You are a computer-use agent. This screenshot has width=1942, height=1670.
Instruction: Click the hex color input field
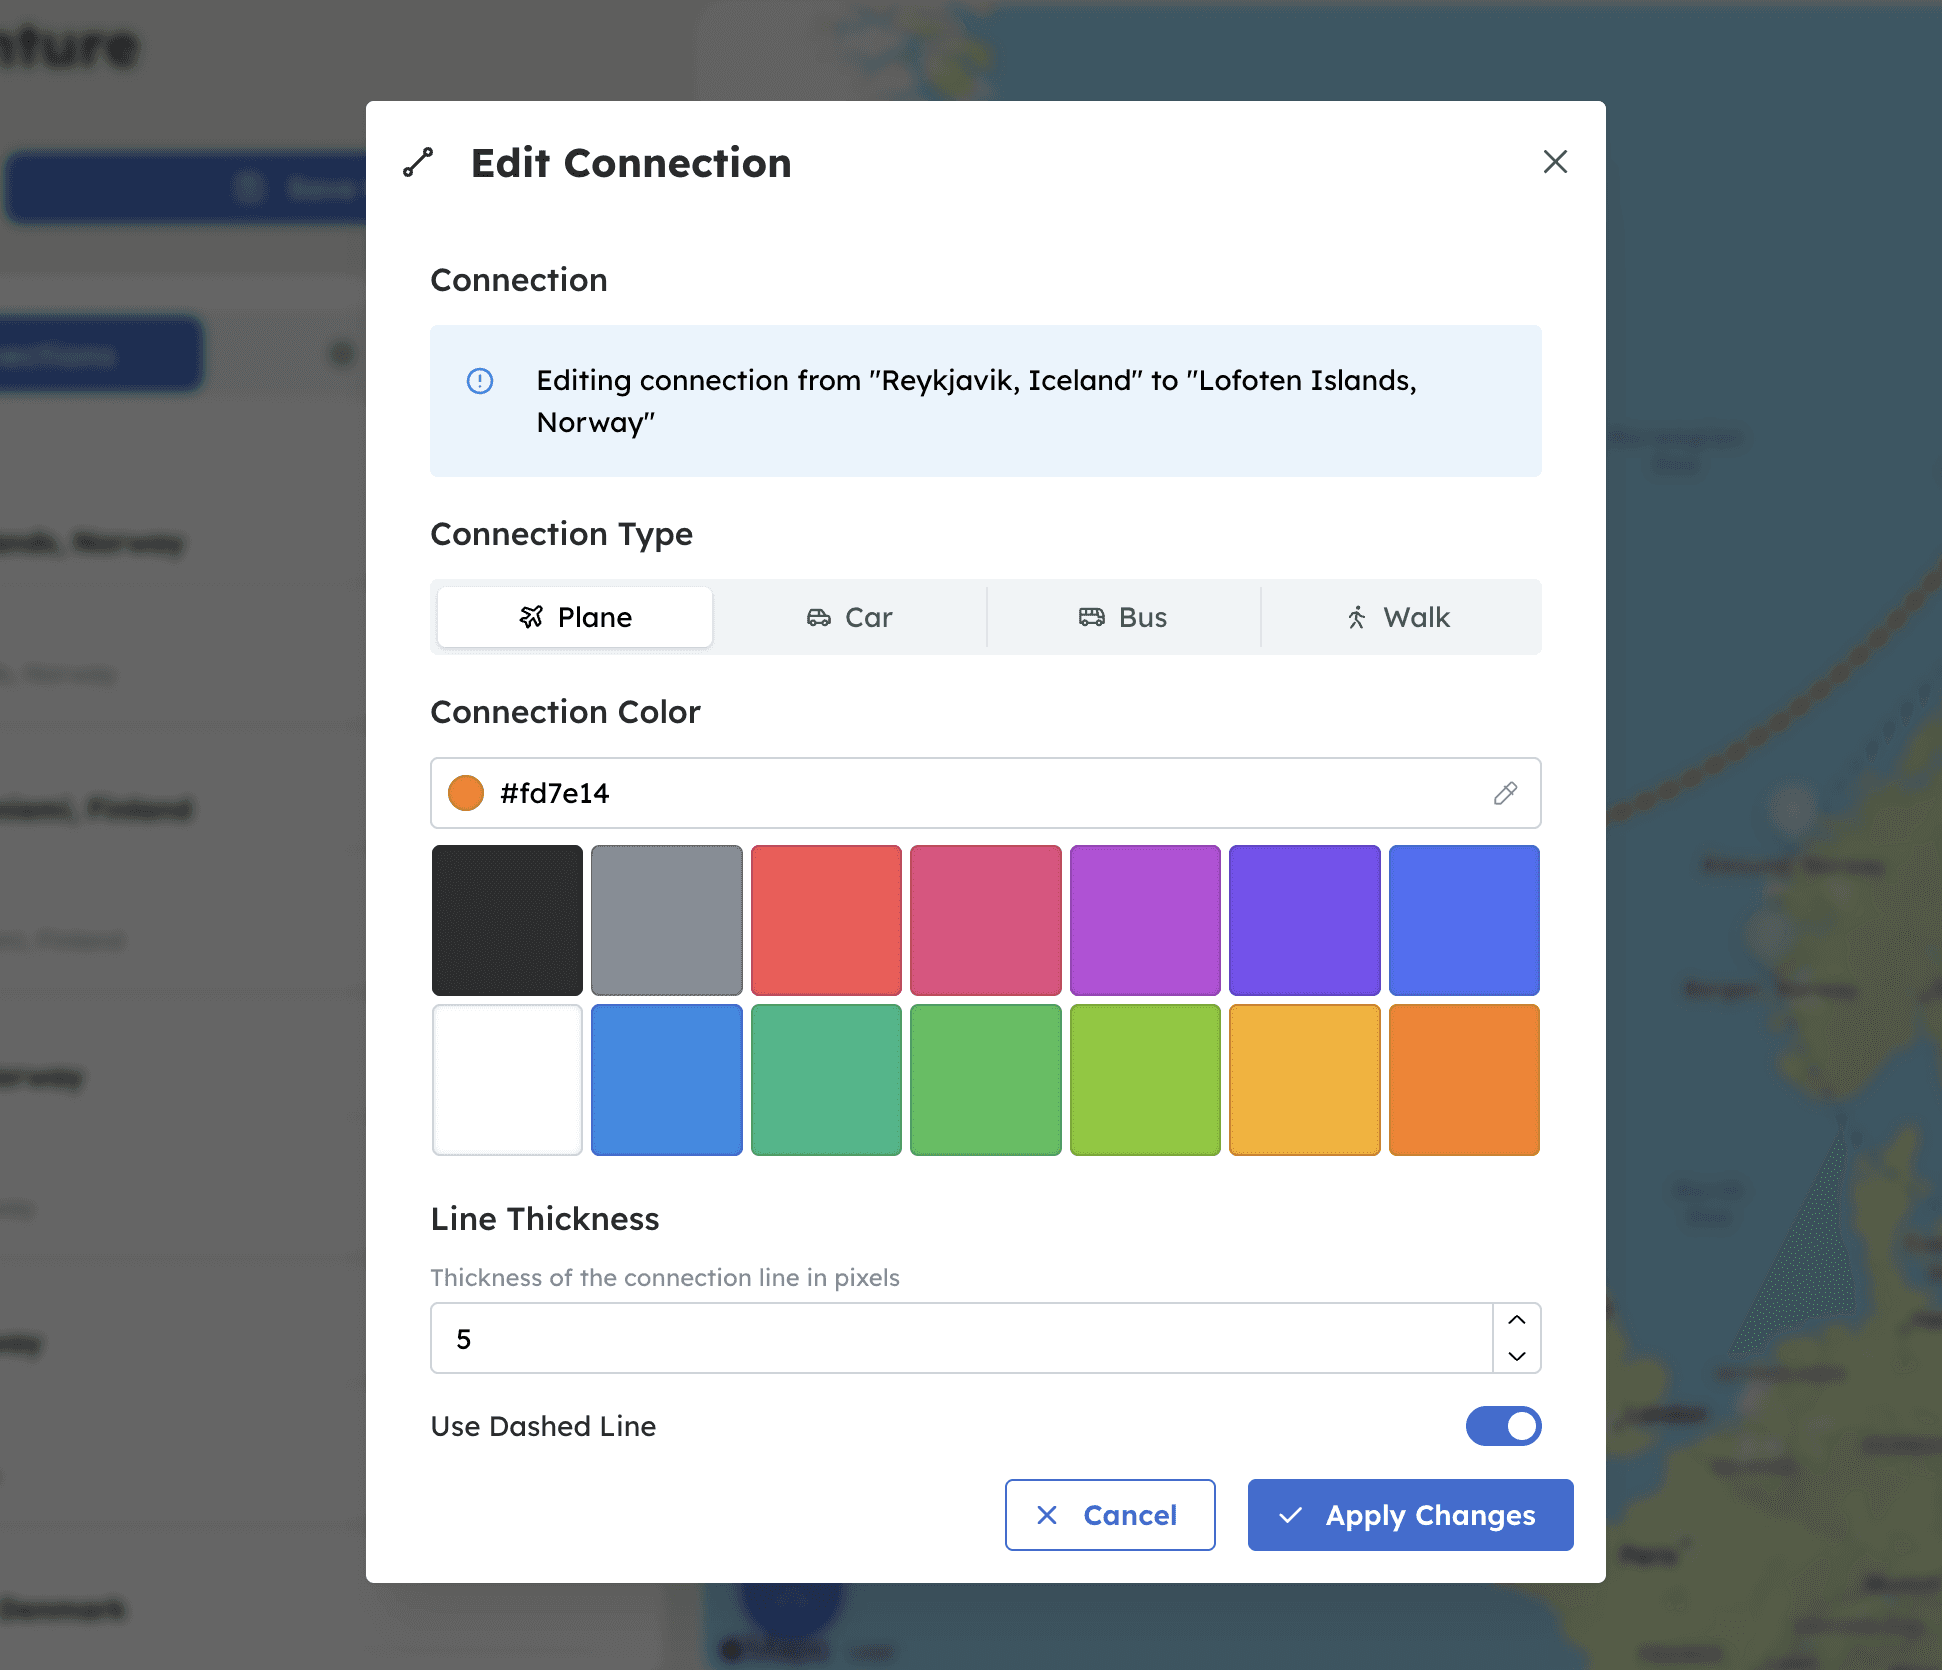(980, 793)
